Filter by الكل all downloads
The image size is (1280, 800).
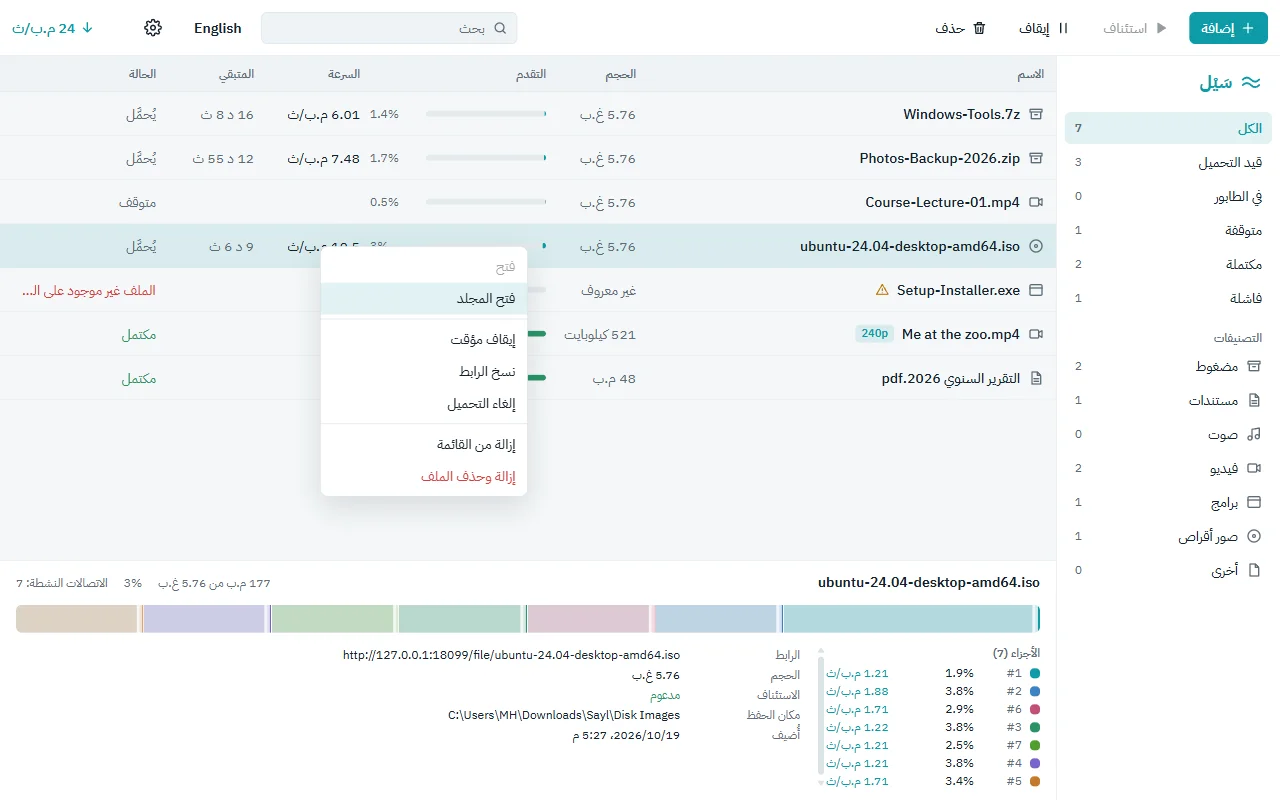[x=1168, y=128]
